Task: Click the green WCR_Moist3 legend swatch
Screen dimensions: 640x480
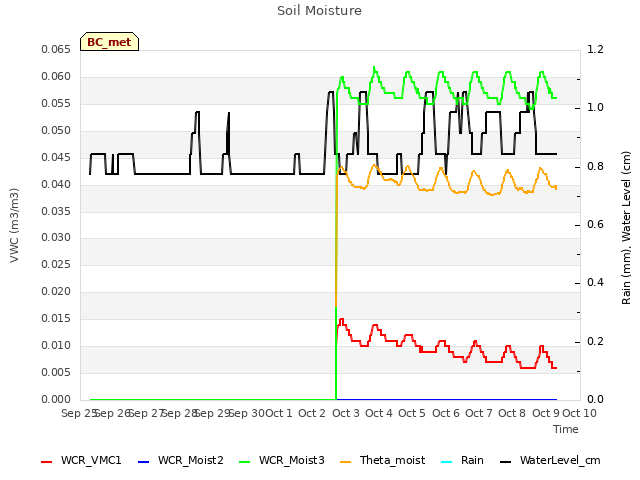Action: coord(244,462)
